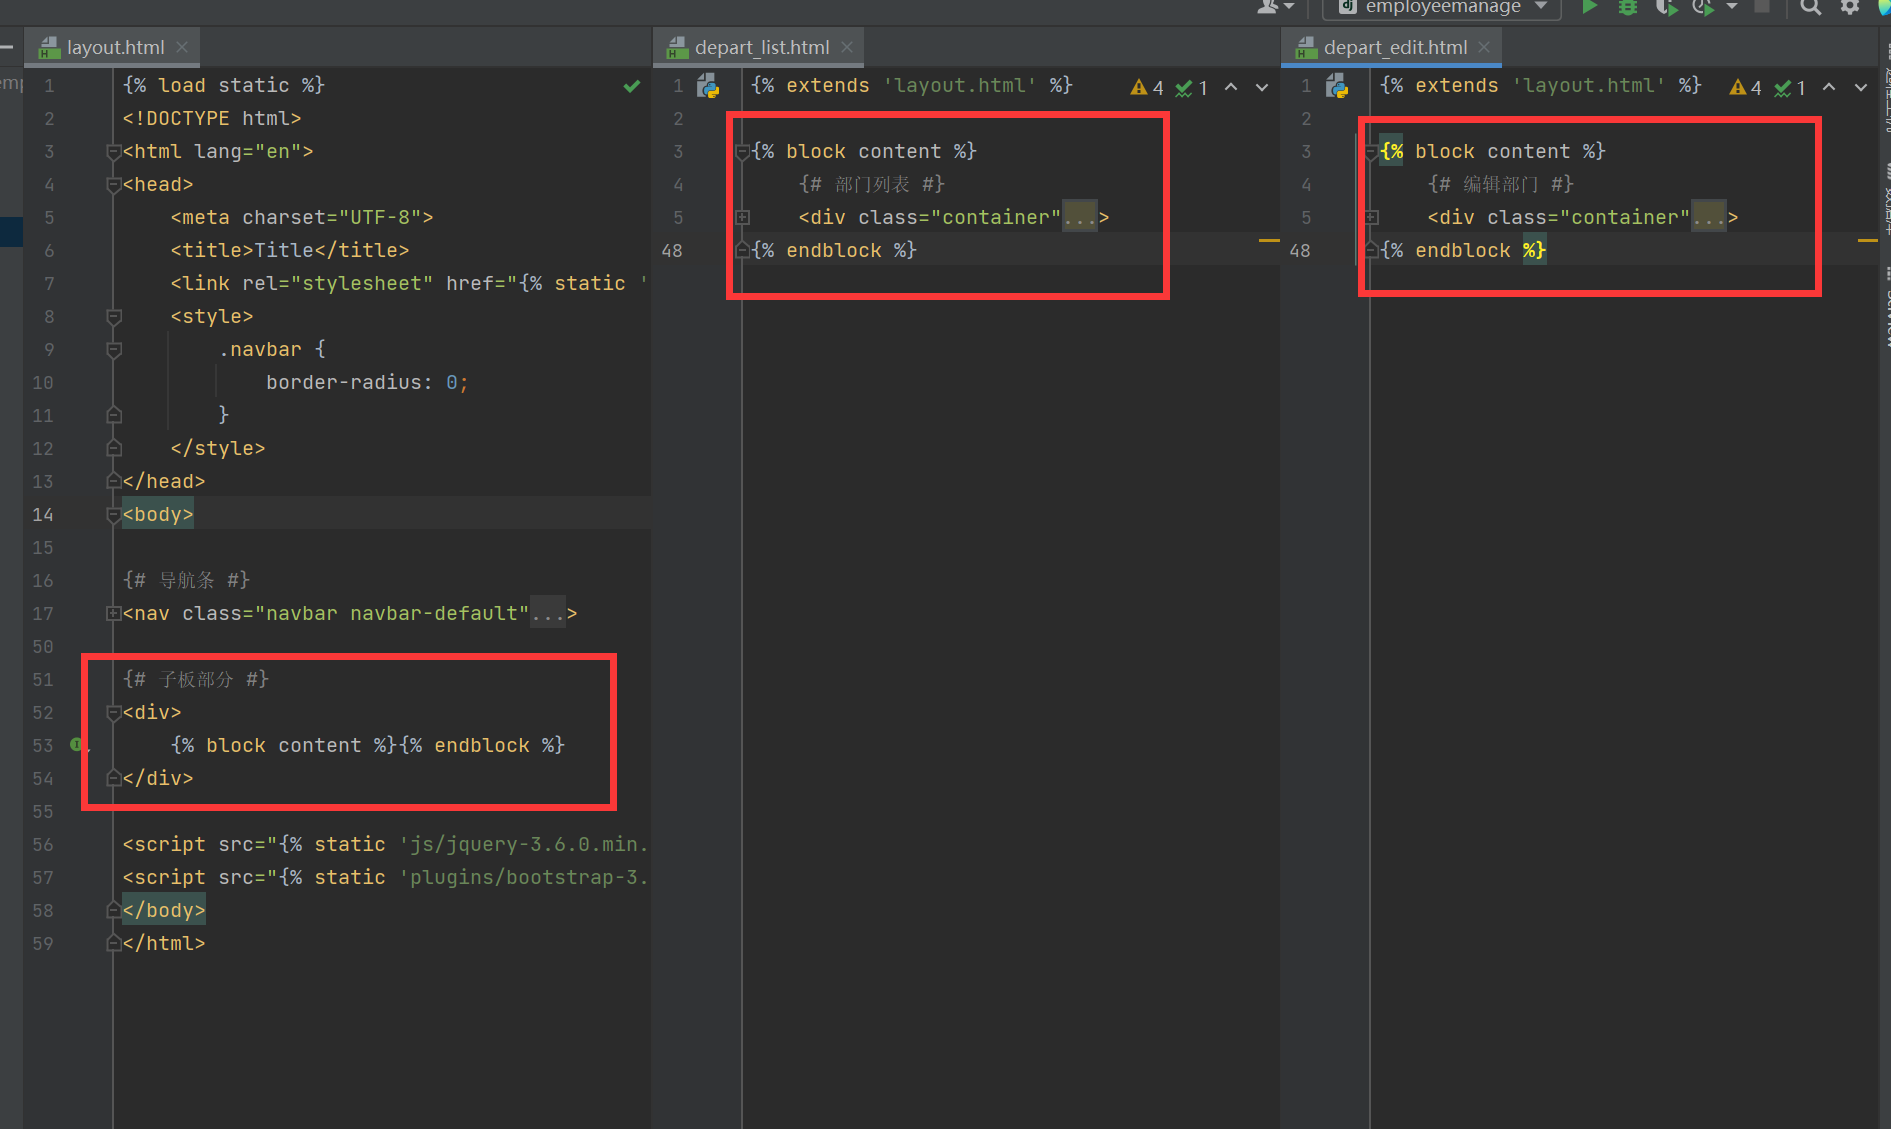Open the user account icon menu
Image resolution: width=1891 pixels, height=1129 pixels.
pos(1275,7)
